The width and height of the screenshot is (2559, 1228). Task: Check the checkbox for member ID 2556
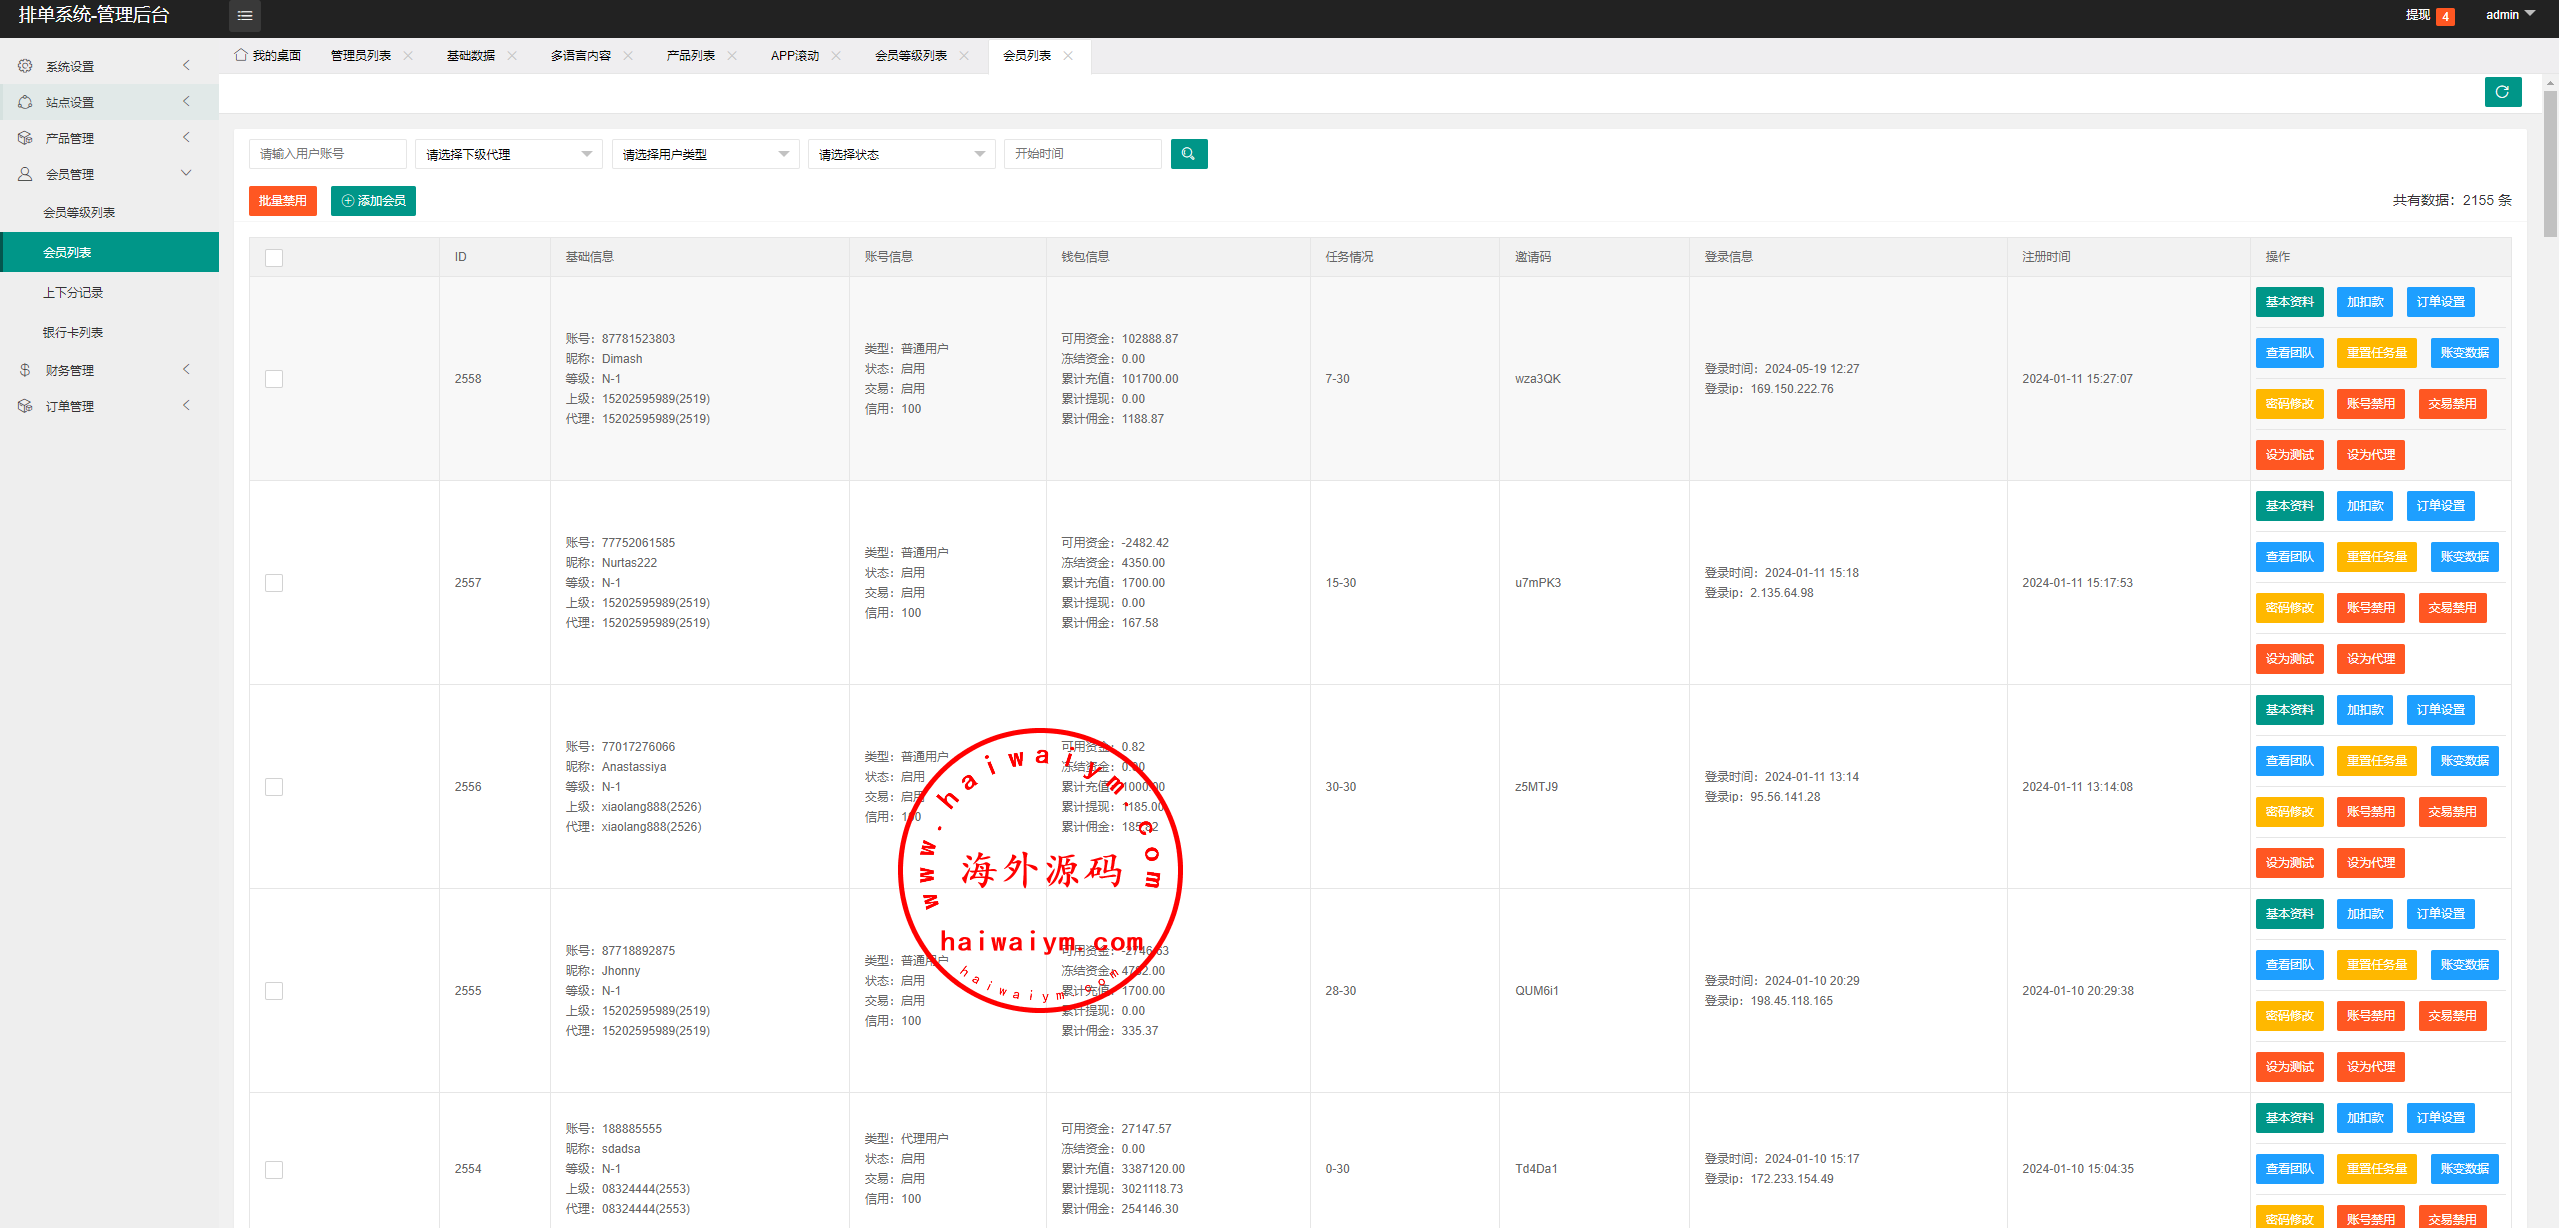point(274,787)
